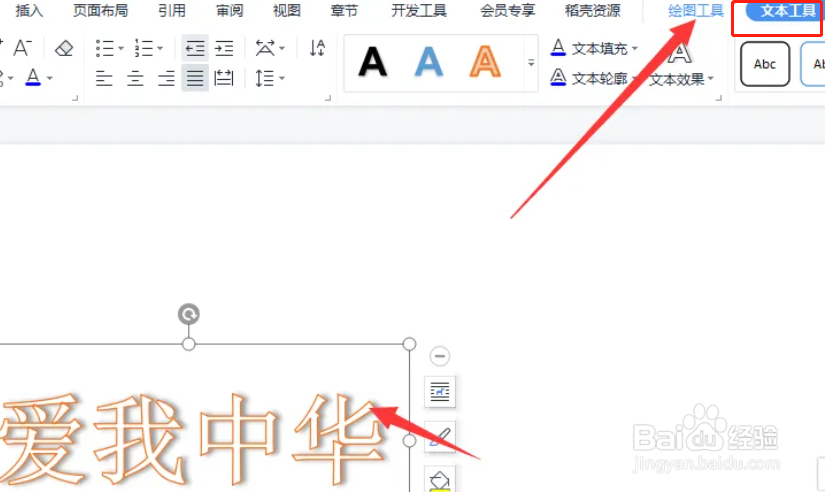825x492 pixels.
Task: Click the line spacing icon
Action: (264, 78)
